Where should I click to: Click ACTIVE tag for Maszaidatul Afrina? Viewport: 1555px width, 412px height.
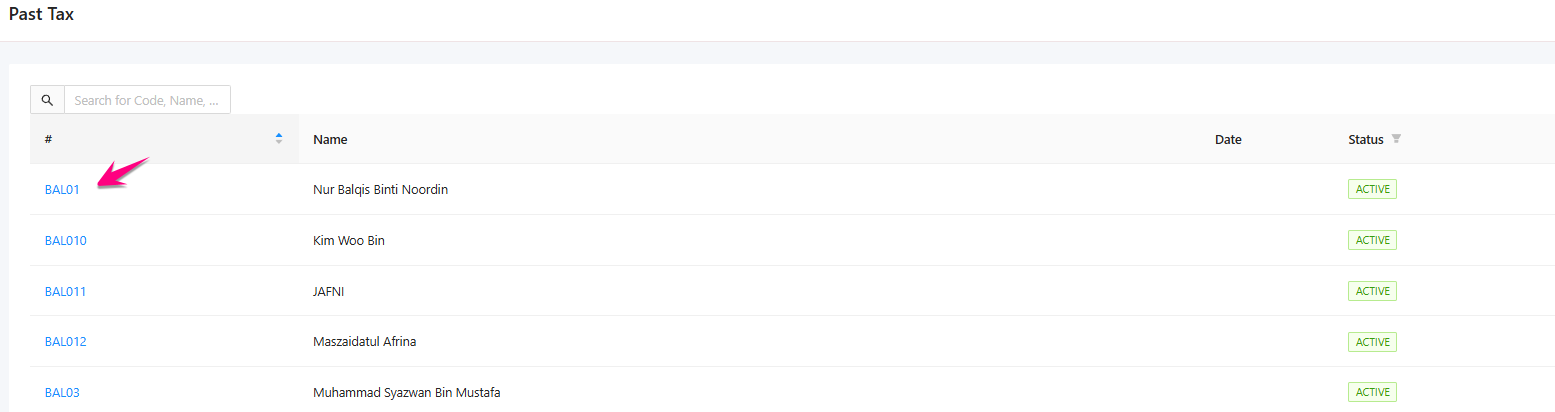[x=1372, y=342]
